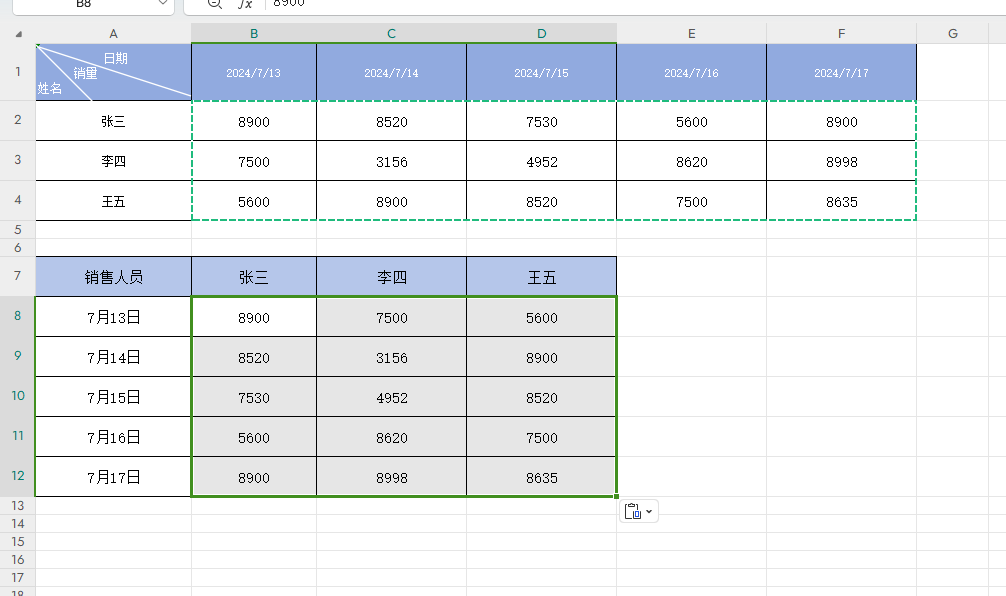Select row 10 header
The image size is (1006, 596).
pyautogui.click(x=18, y=396)
